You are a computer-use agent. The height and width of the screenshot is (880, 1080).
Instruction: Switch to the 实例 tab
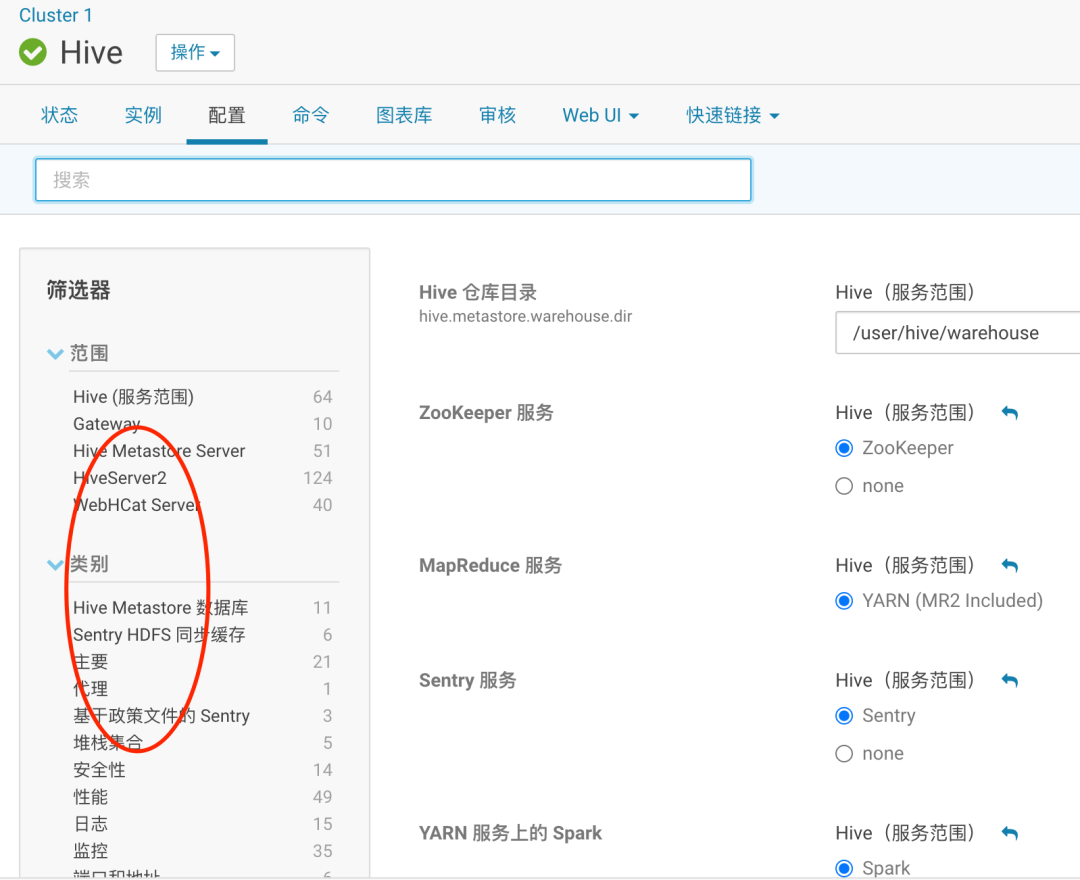(x=142, y=115)
